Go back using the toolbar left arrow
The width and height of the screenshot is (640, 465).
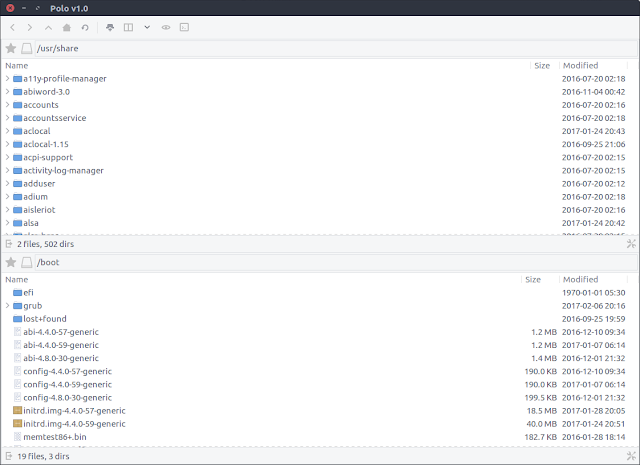tap(13, 27)
